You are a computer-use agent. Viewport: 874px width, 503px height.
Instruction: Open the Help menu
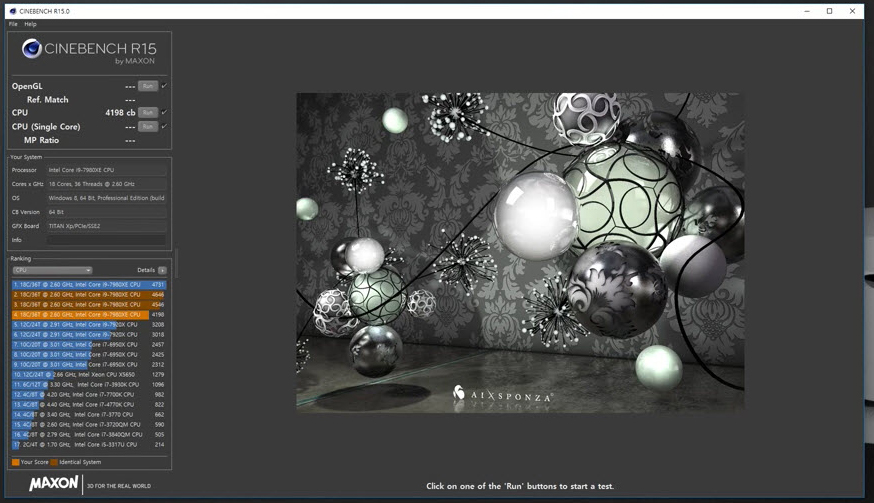pyautogui.click(x=30, y=24)
